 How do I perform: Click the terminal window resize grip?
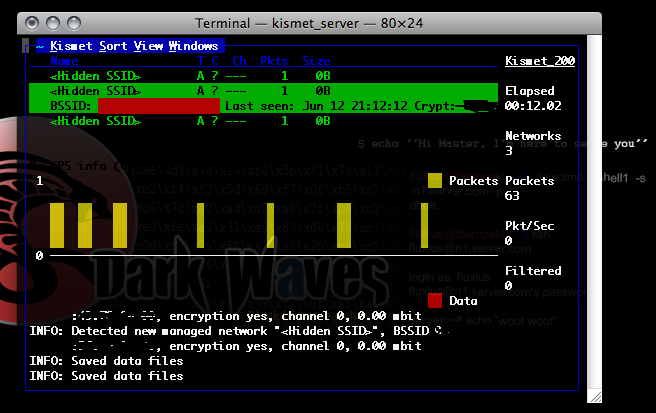click(x=594, y=396)
